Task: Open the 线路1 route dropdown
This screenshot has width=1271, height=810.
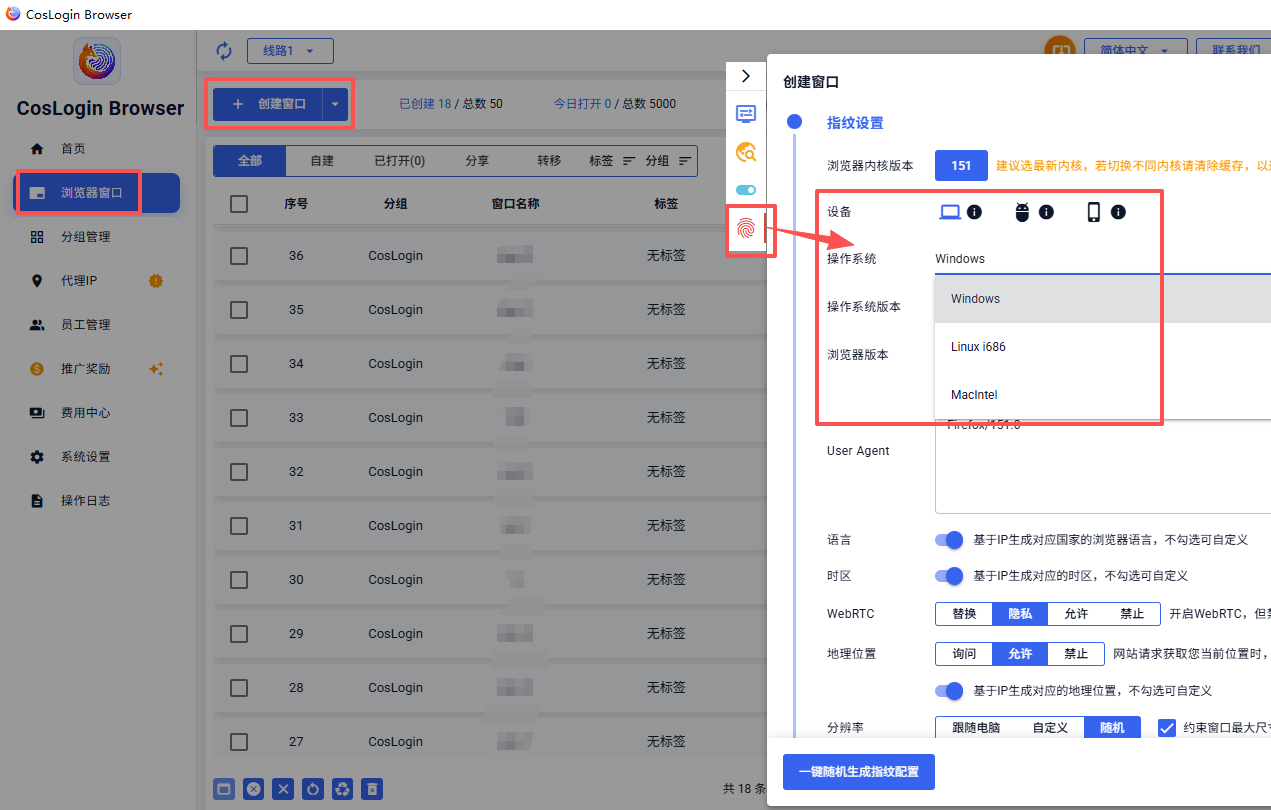Action: click(290, 50)
